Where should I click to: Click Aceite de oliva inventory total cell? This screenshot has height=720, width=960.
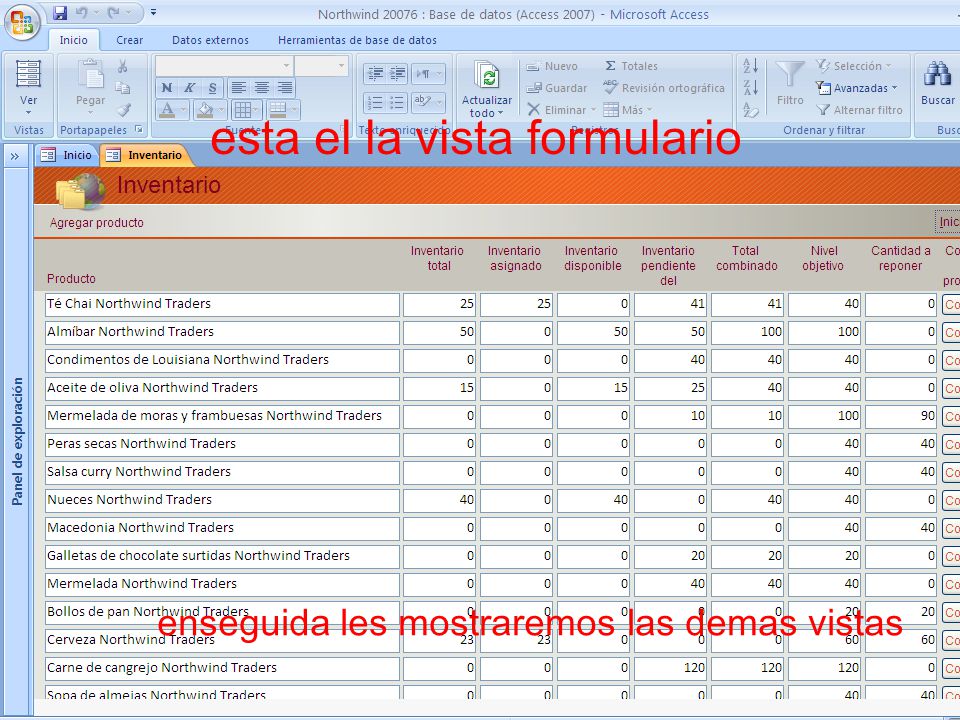tap(440, 388)
